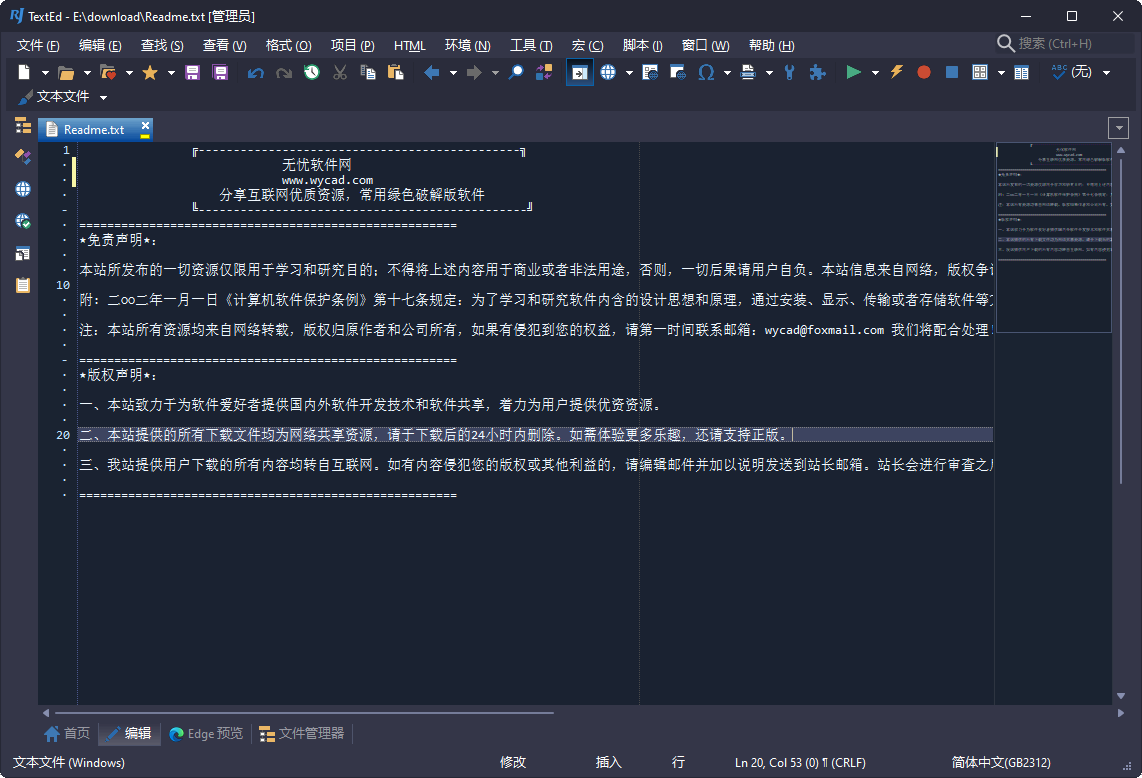Start macro recording with the red record icon

[x=923, y=72]
